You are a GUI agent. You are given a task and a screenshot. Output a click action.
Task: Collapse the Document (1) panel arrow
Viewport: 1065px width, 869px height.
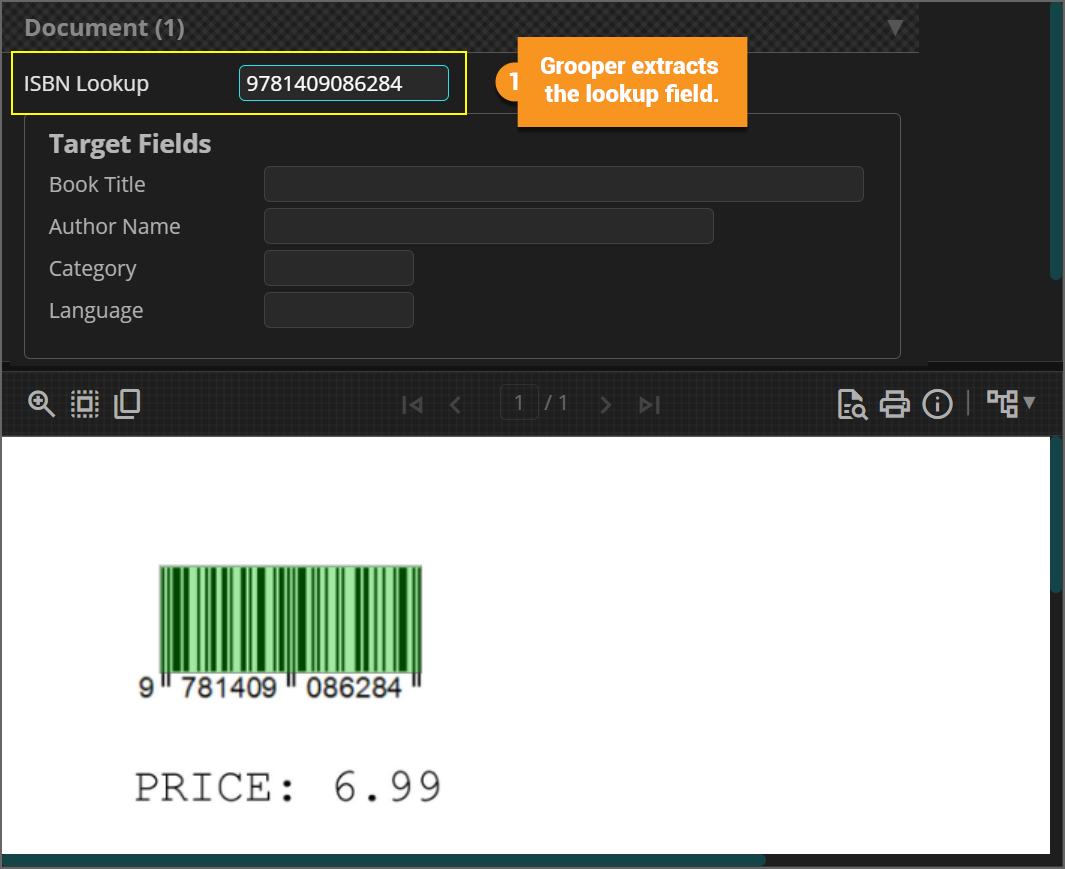(895, 27)
